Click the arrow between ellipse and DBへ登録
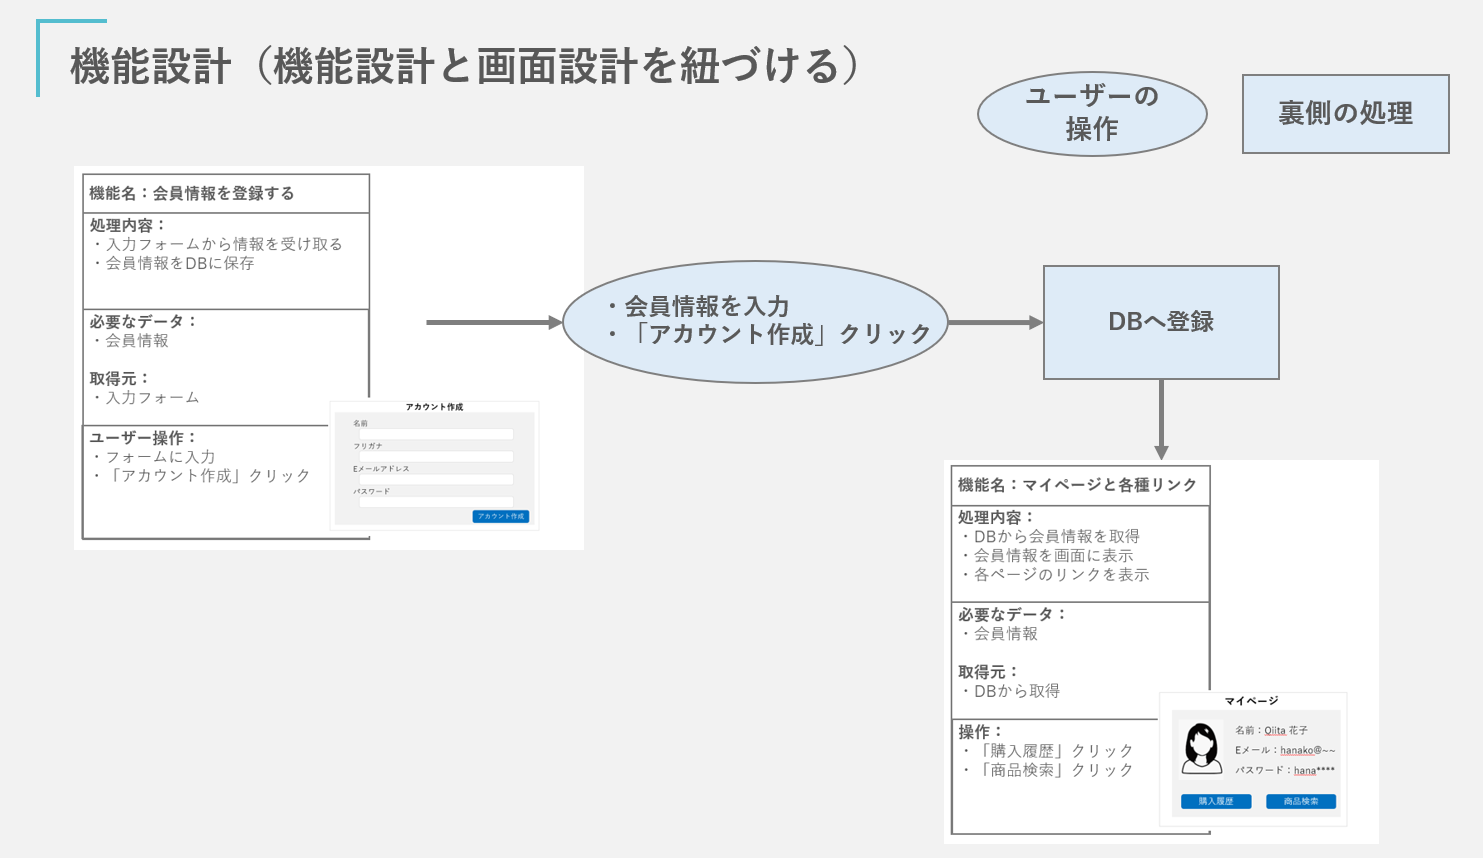 [996, 322]
